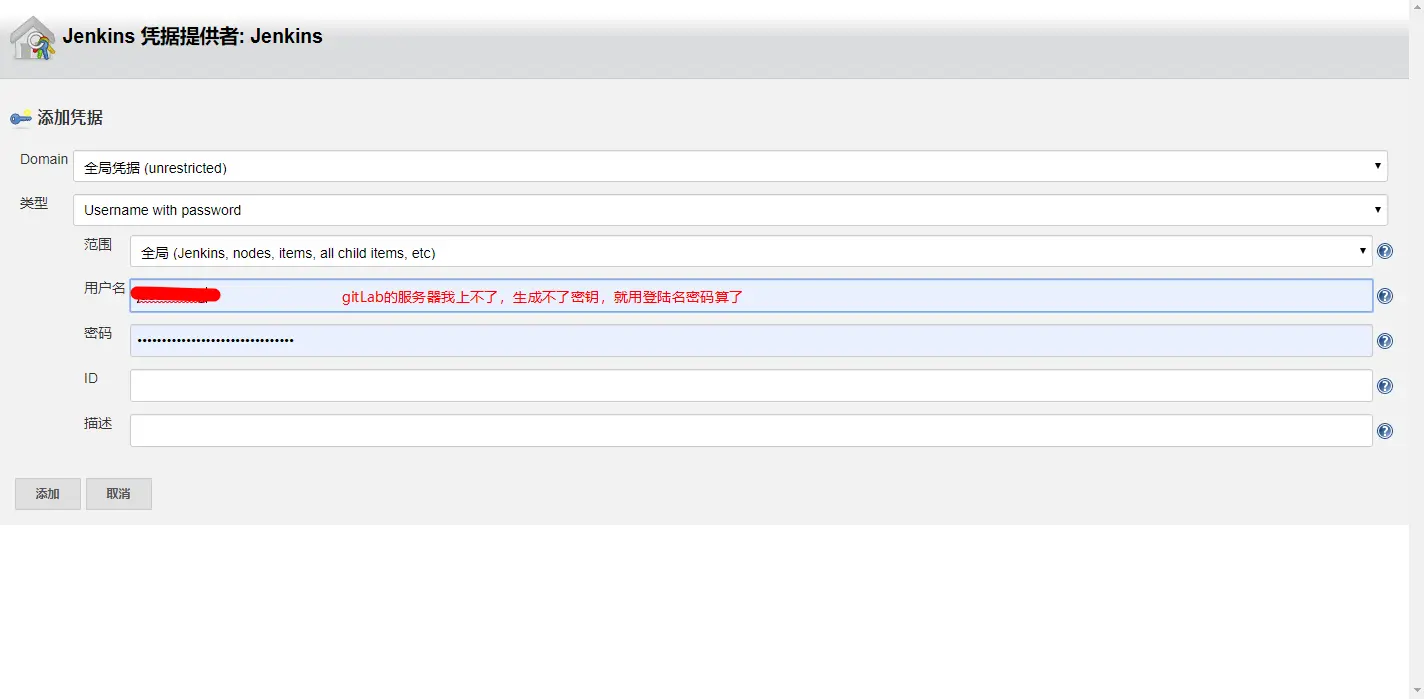Click the Jenkins credentials provider house icon
1424x699 pixels.
point(32,39)
